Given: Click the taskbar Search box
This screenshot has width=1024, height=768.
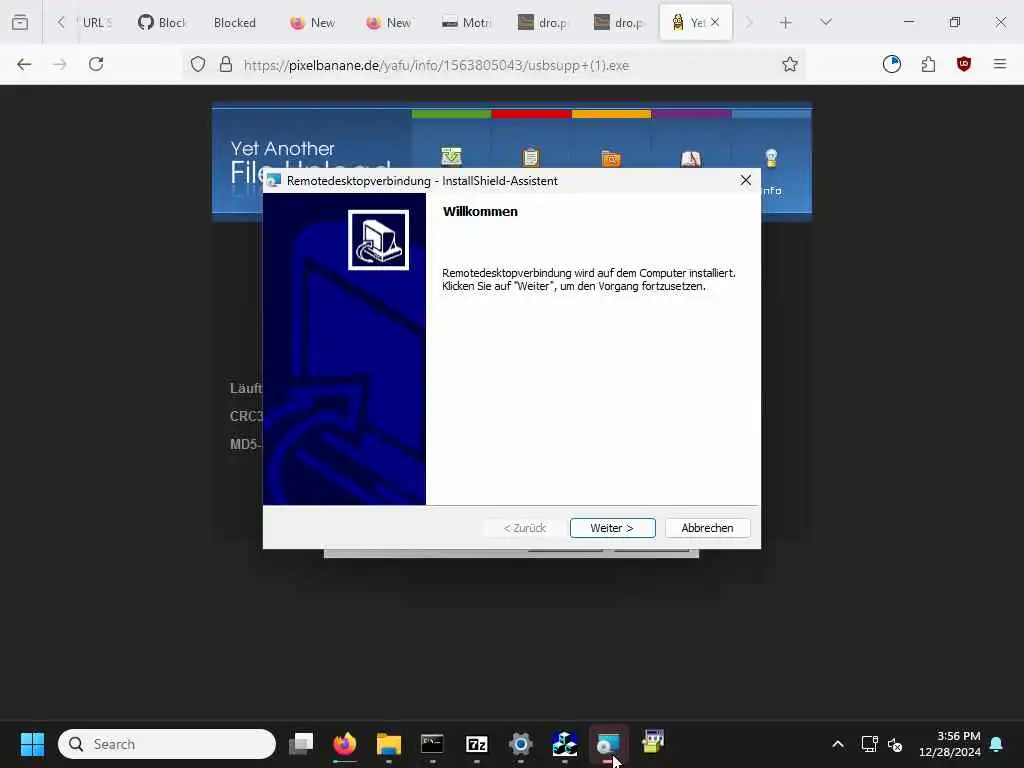Looking at the screenshot, I should pyautogui.click(x=167, y=744).
